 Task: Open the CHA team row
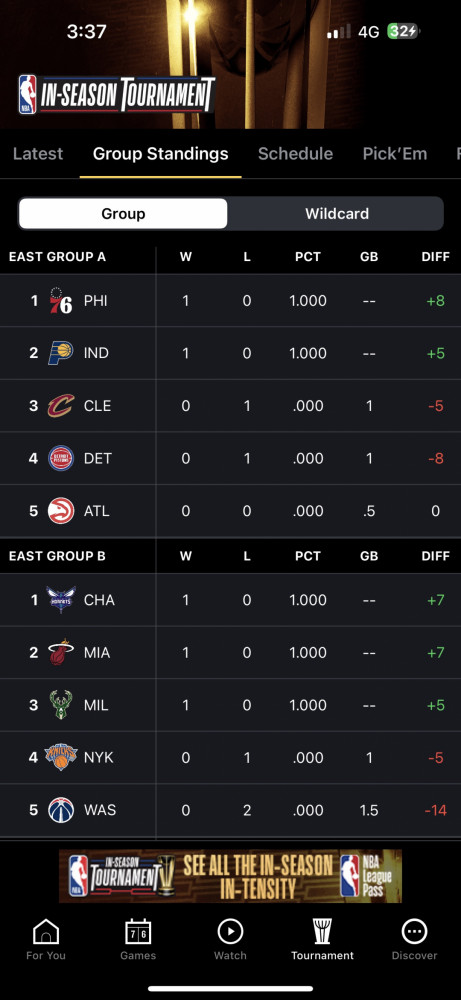pos(230,600)
